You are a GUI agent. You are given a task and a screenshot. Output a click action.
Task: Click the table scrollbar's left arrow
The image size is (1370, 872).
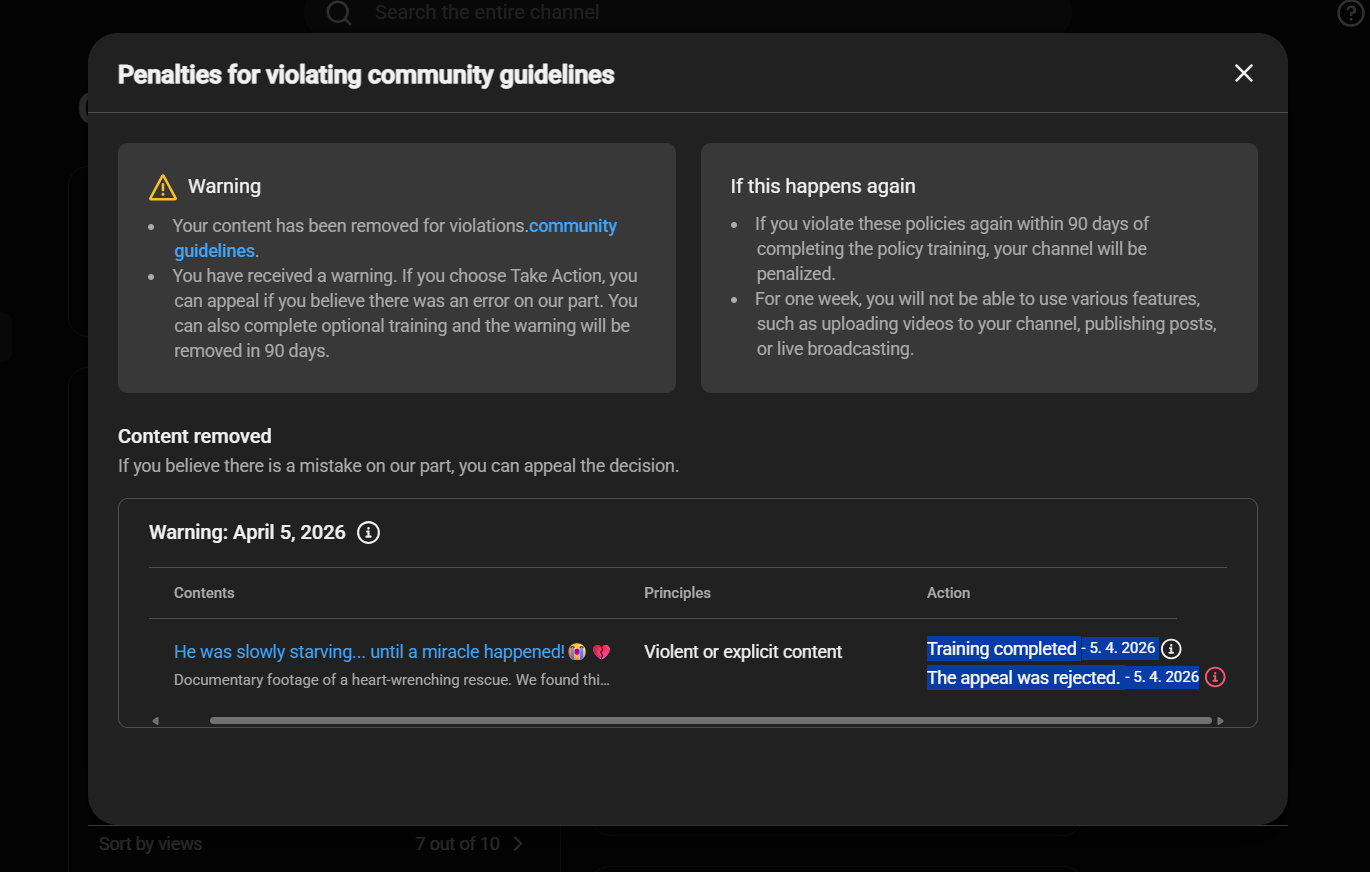155,720
